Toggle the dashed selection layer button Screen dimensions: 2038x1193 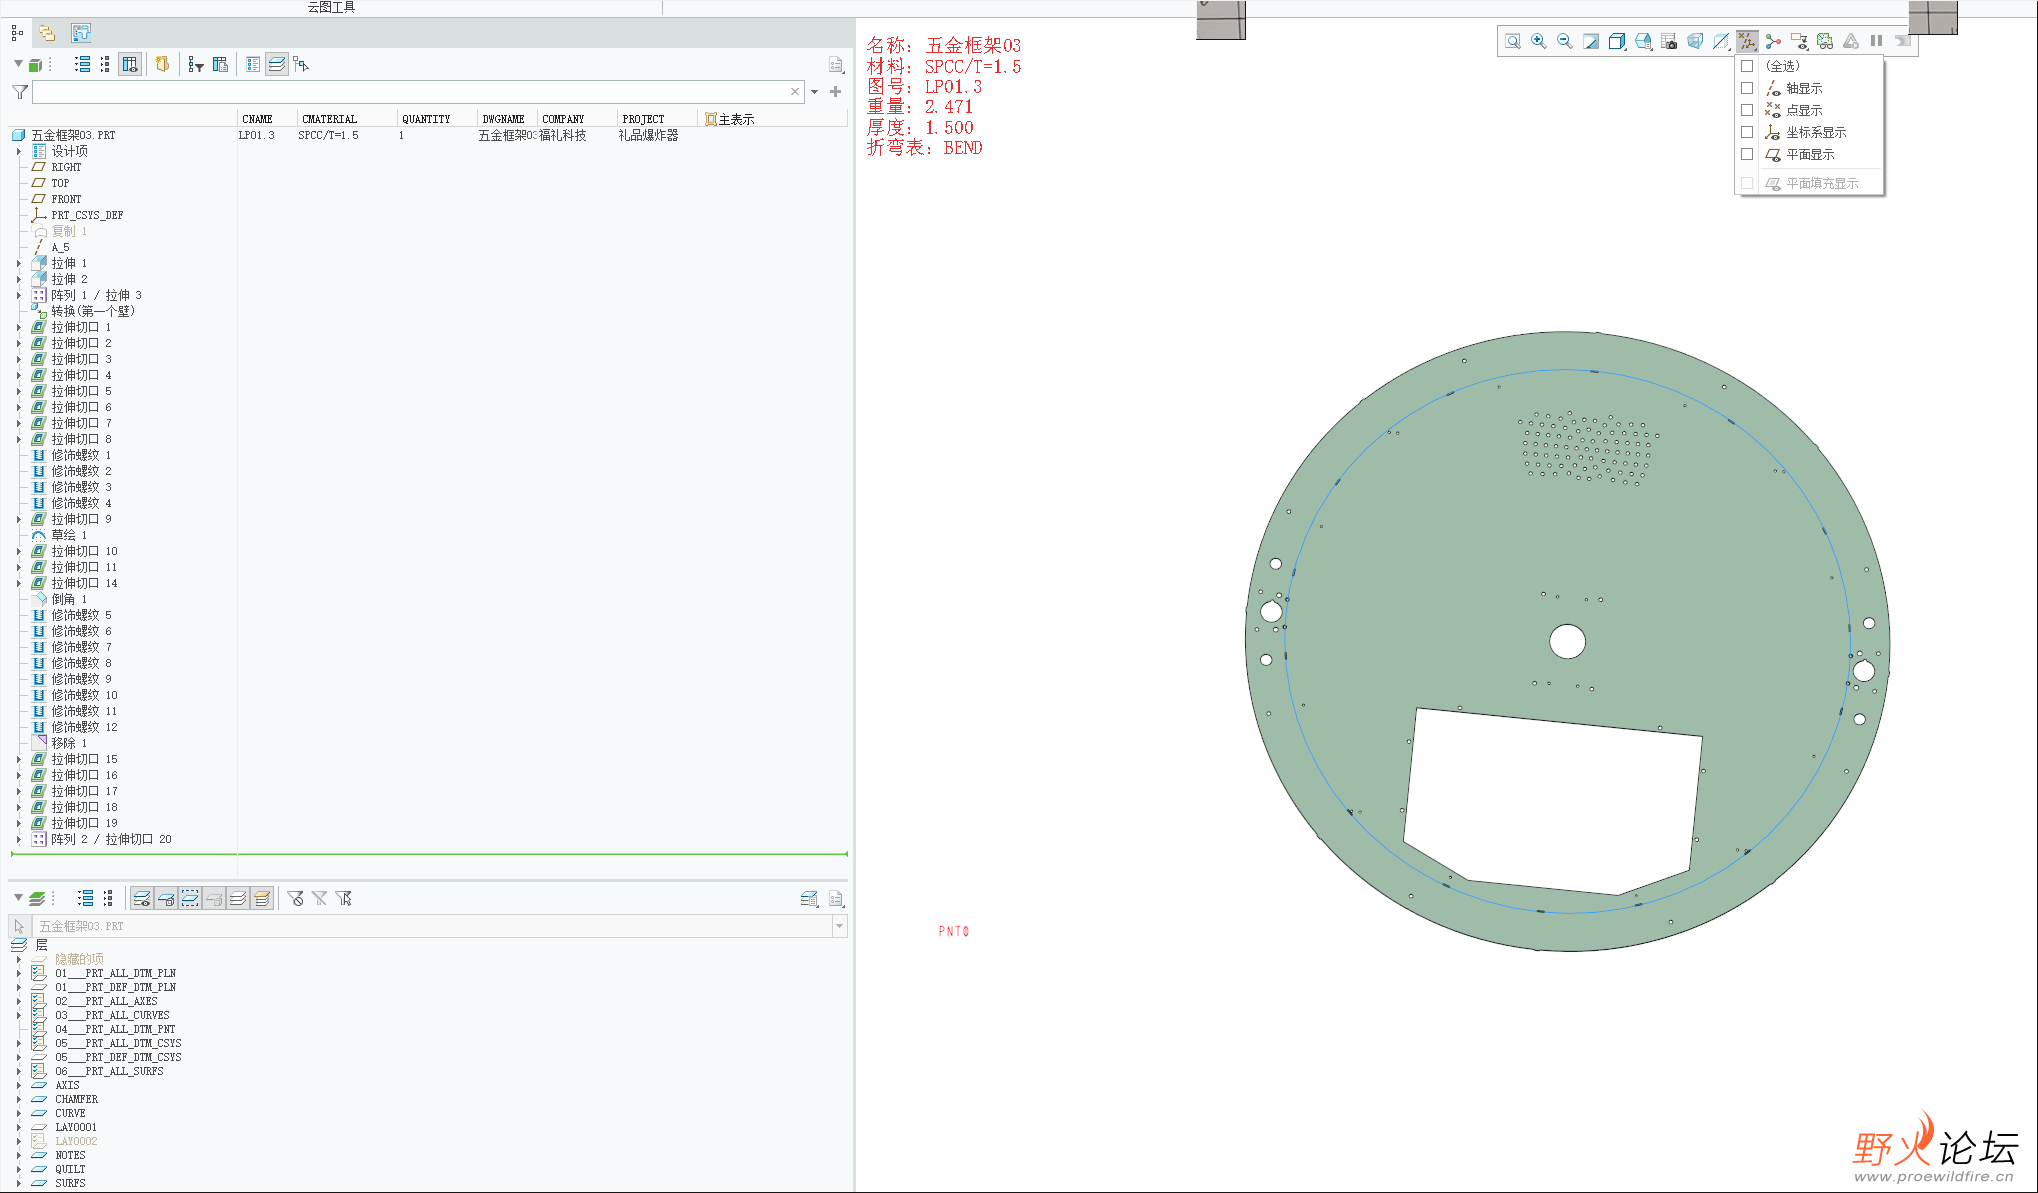(190, 898)
